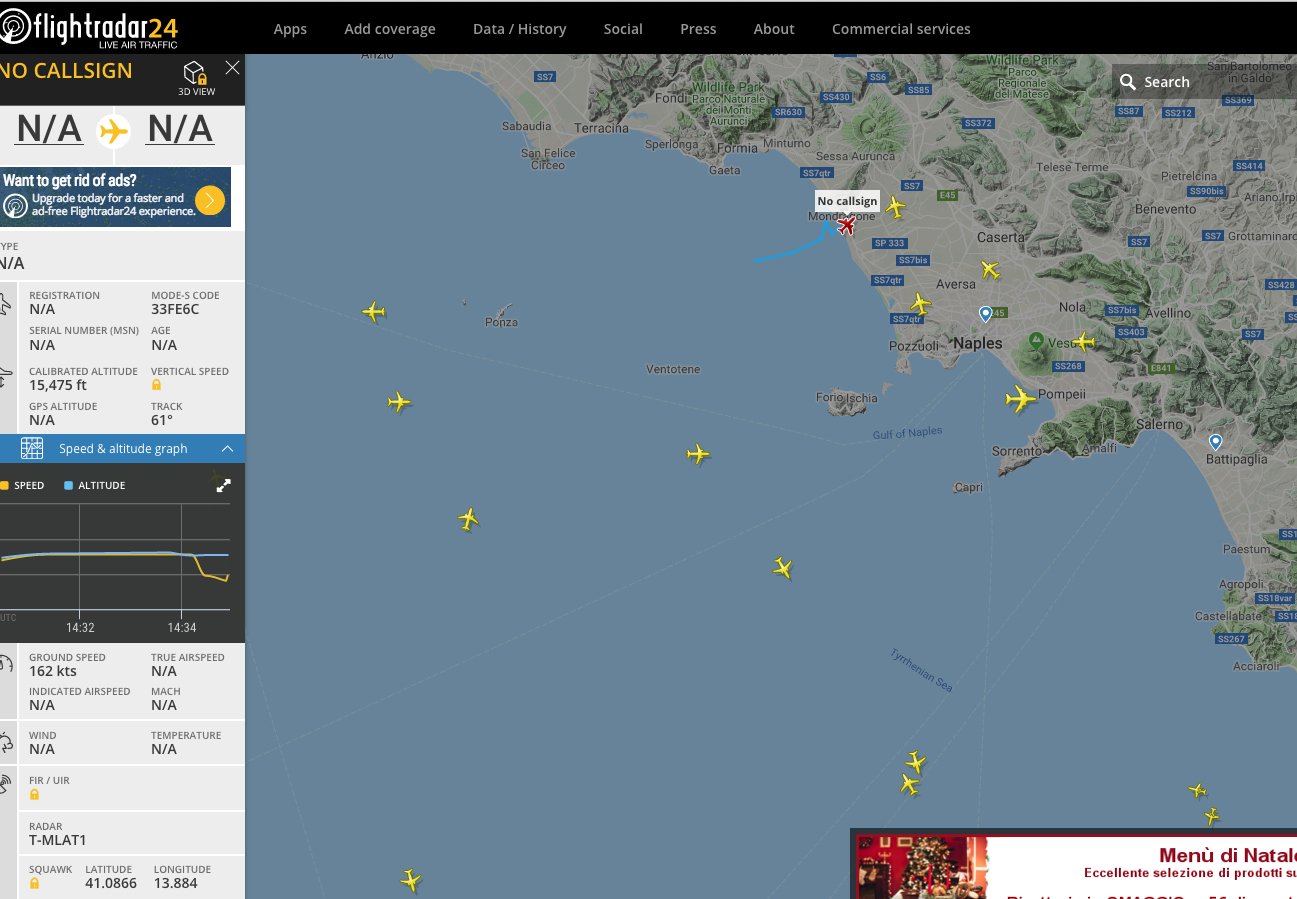
Task: Toggle the ALTITUDE series in graph legend
Action: [95, 485]
